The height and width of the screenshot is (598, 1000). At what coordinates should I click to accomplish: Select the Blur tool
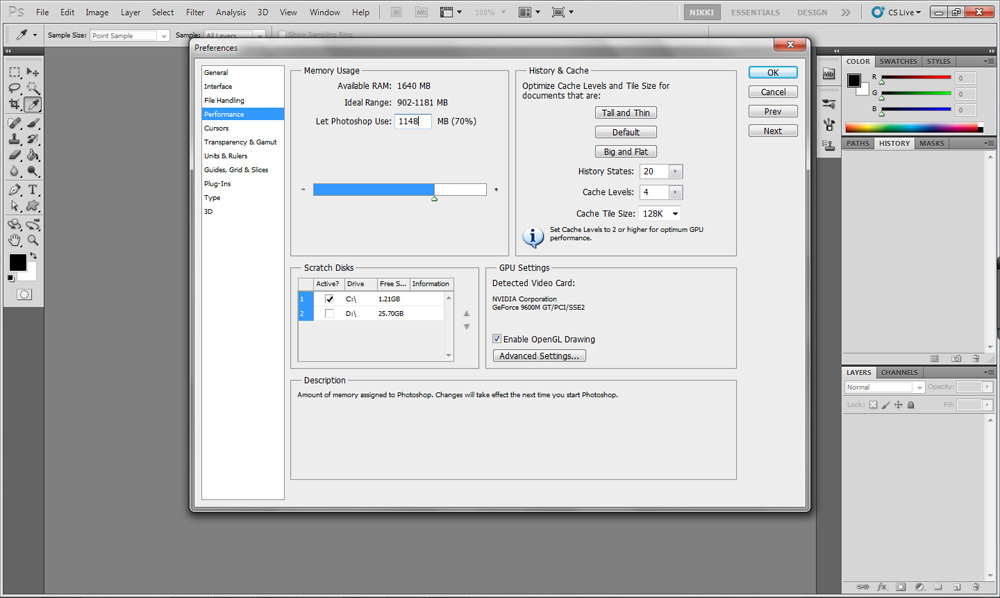tap(14, 171)
